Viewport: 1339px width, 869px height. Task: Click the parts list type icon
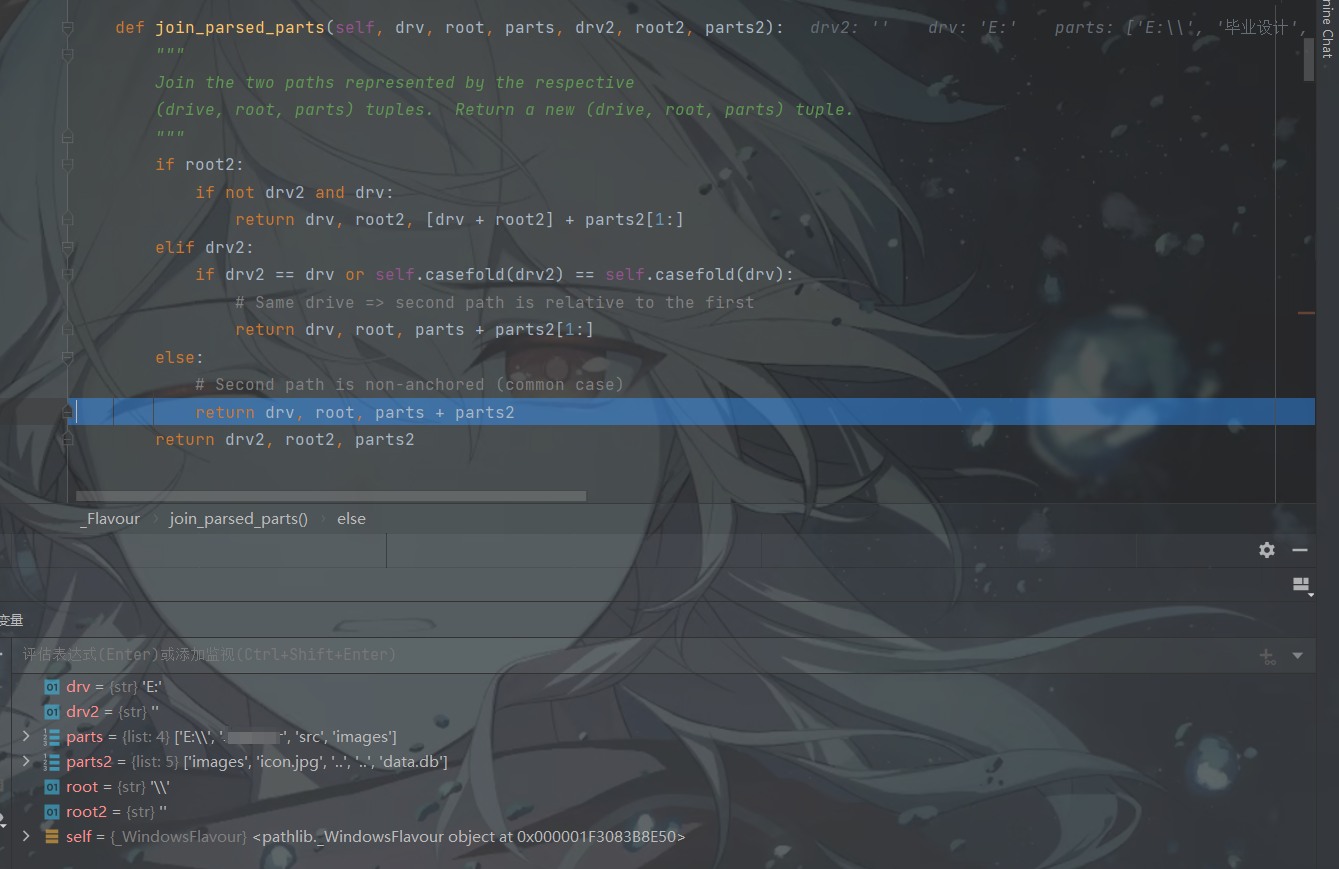click(x=52, y=737)
